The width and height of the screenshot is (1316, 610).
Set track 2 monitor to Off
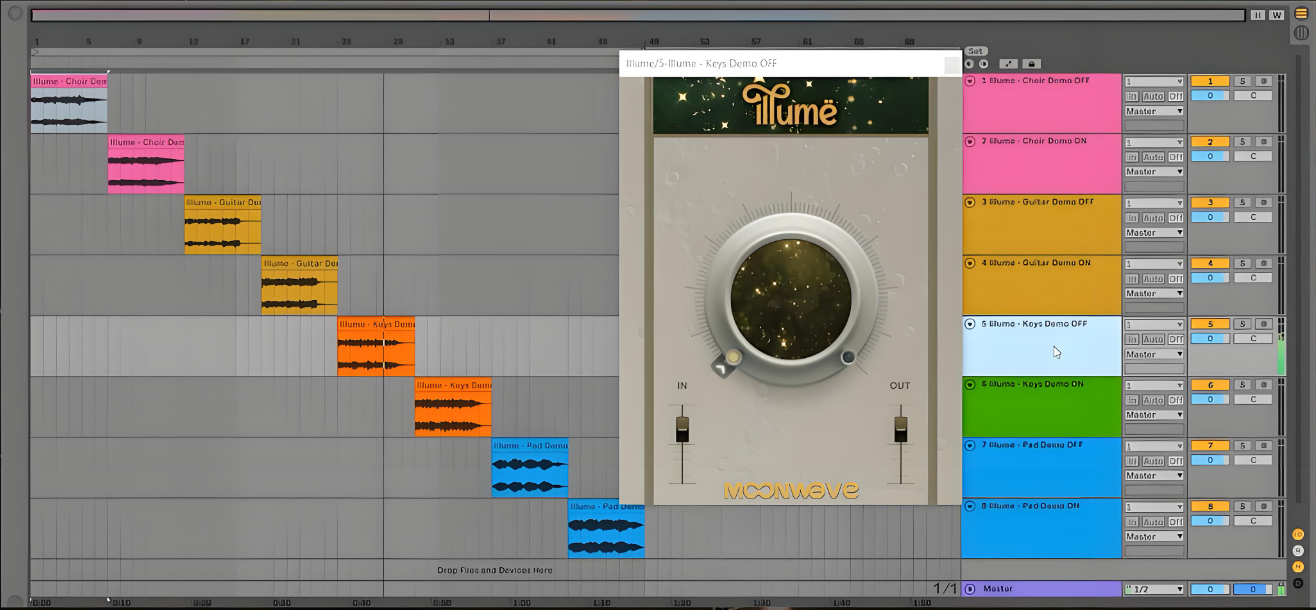(x=1176, y=157)
